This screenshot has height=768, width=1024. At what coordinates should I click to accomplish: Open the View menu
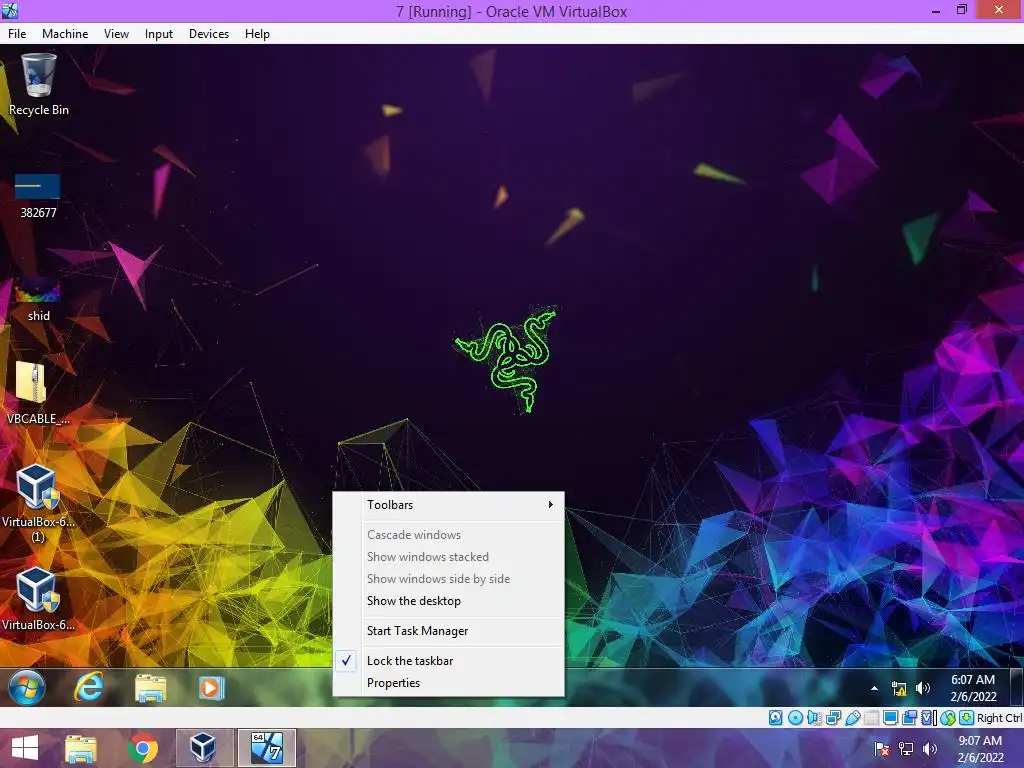(116, 34)
